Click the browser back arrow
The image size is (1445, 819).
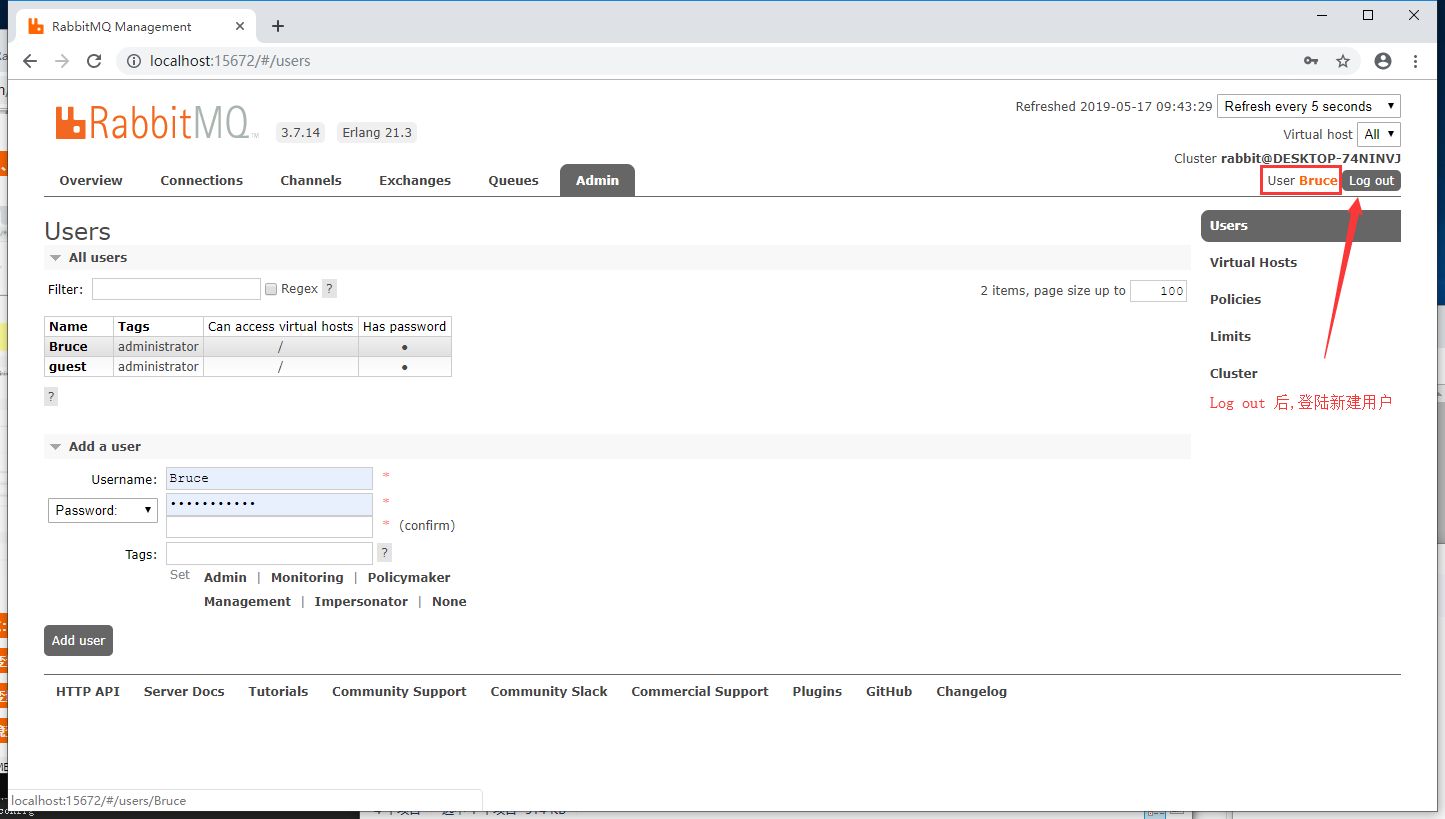[x=30, y=61]
